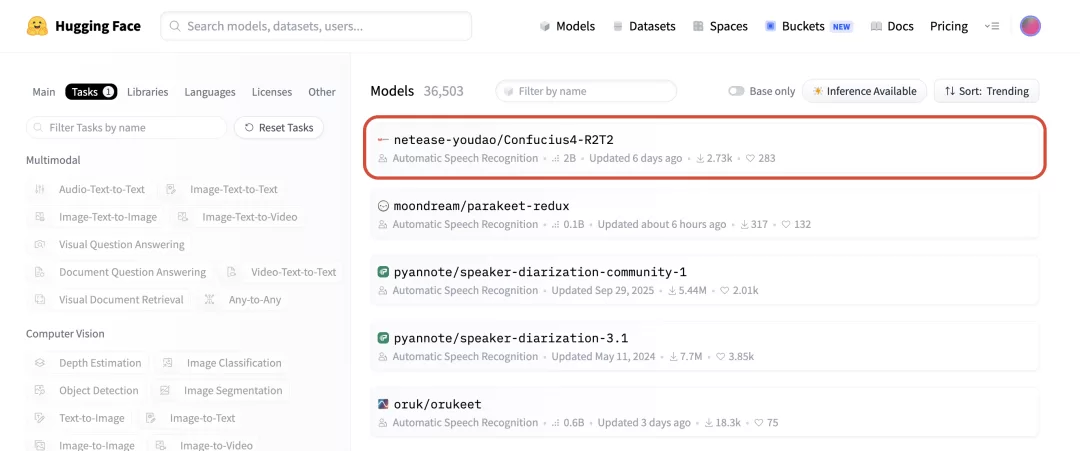
Task: Select the Image-to-Video task
Action: click(205, 445)
